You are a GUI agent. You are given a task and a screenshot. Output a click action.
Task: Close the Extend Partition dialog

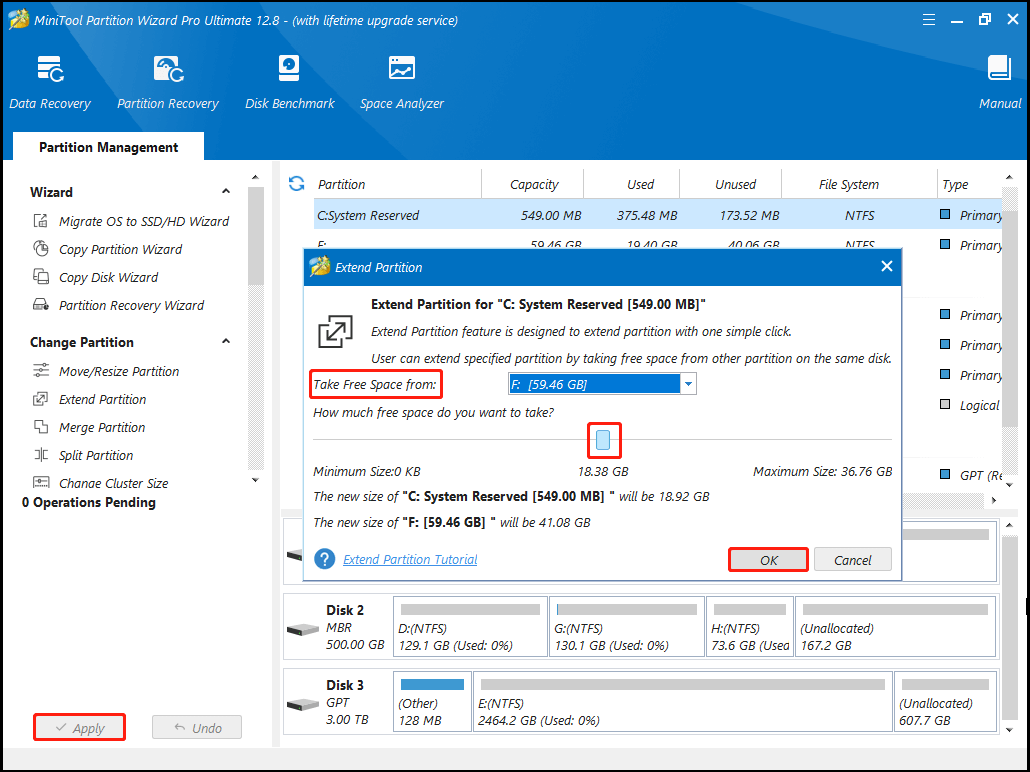[x=887, y=266]
